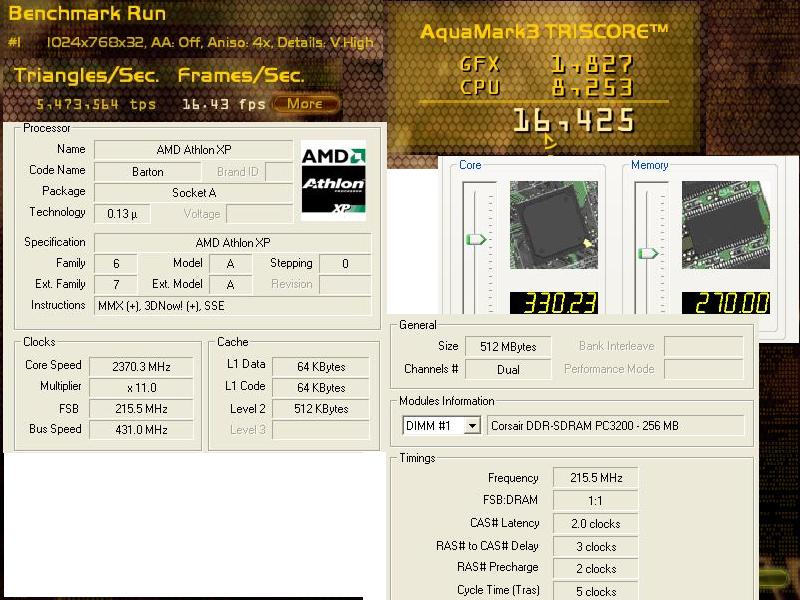This screenshot has height=600, width=800.
Task: Click the Level 2 cache value 512 KBytes
Action: (321, 409)
